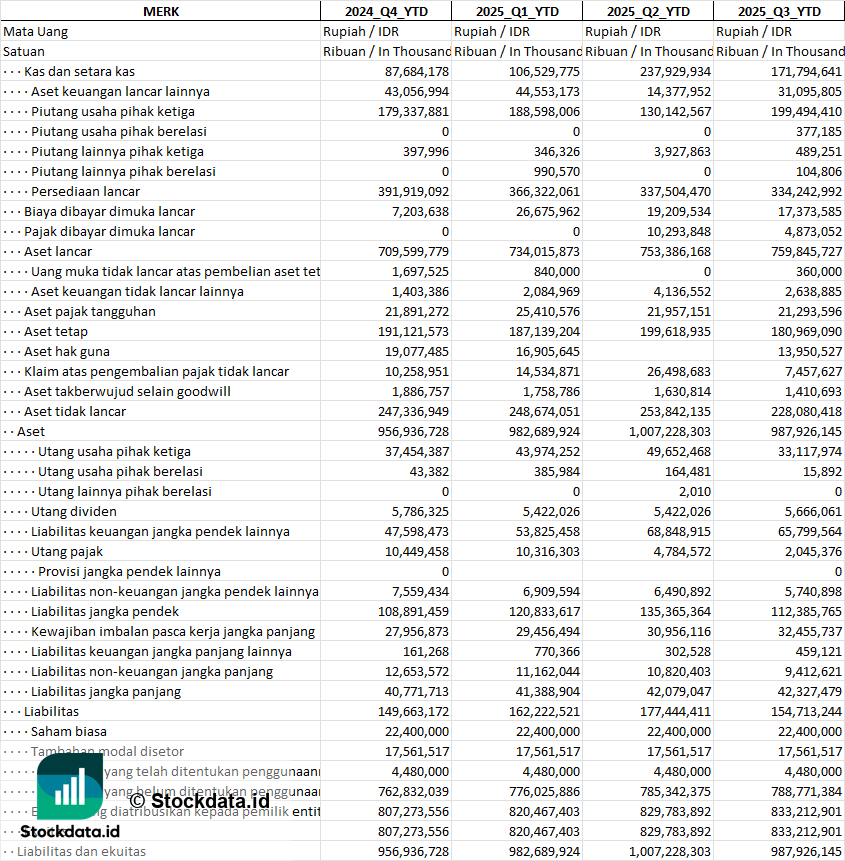Select the MERK header cell
Viewport: 845px width, 861px height.
click(161, 11)
